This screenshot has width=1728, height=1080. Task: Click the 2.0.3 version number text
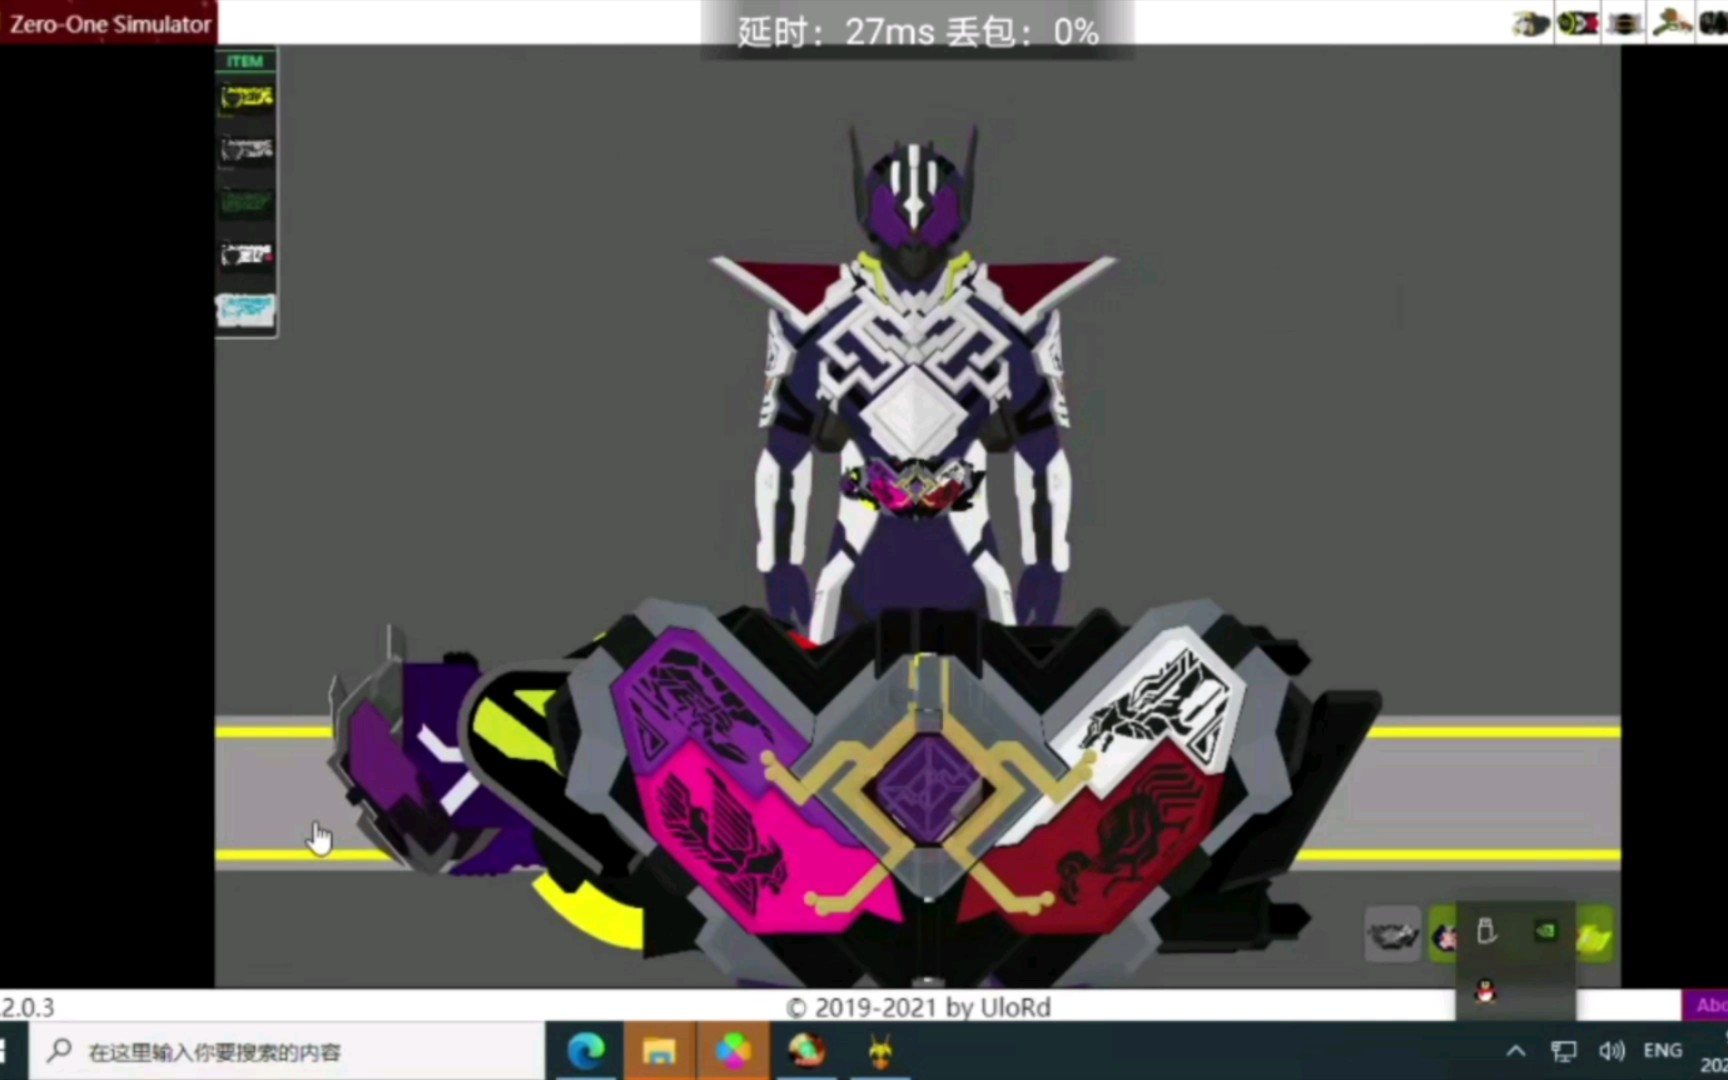tap(28, 1006)
